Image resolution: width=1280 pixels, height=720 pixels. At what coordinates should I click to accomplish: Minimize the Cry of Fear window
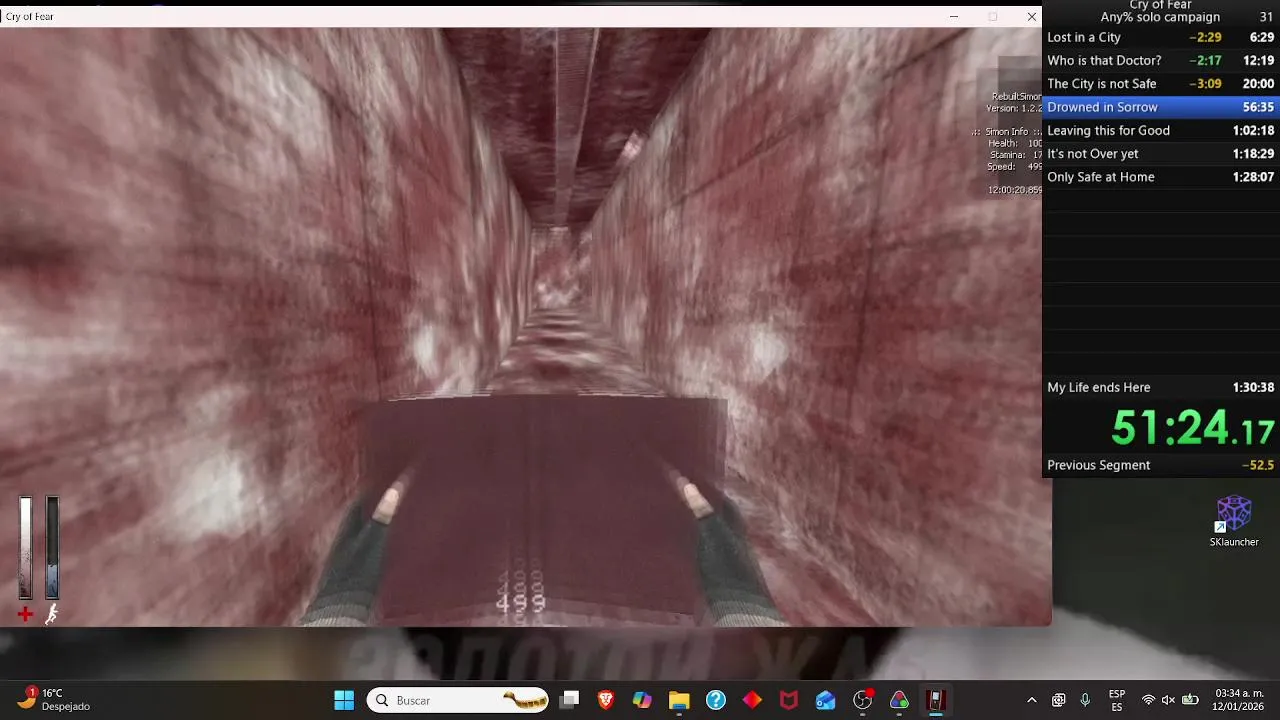954,16
